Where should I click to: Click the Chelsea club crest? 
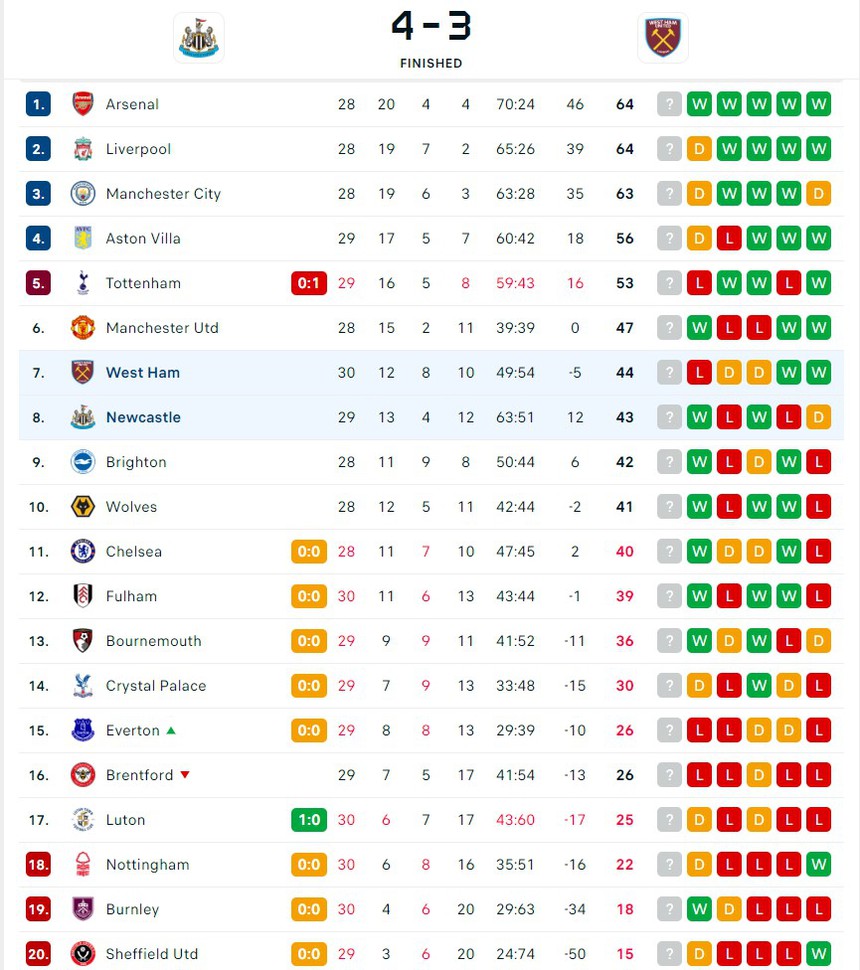pos(82,552)
